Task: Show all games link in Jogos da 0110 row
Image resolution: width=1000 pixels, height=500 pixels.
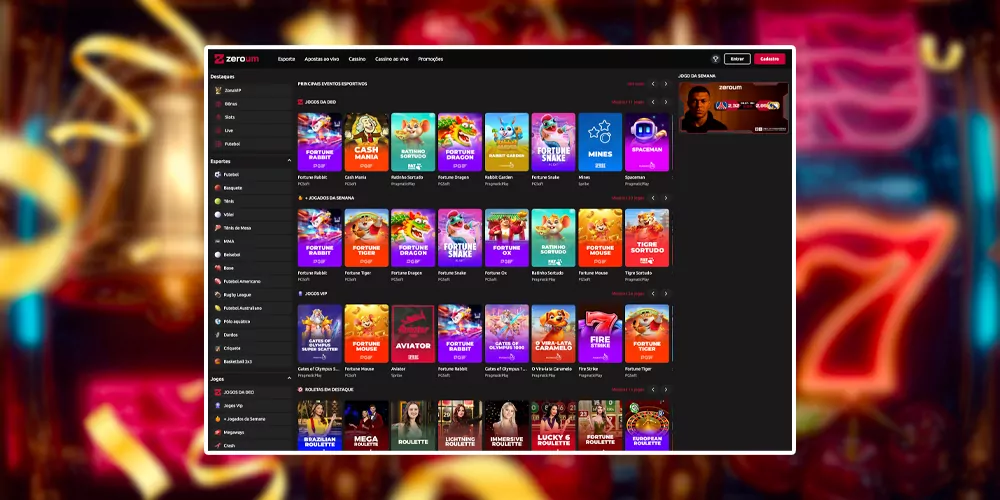Action: point(628,102)
